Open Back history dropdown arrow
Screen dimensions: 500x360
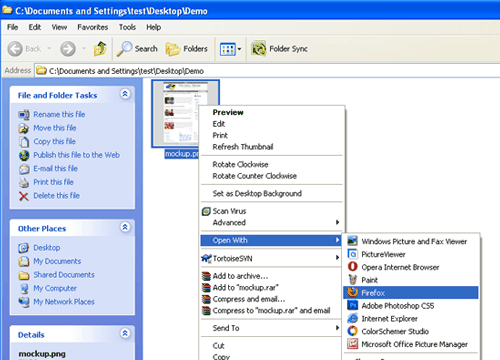(49, 48)
